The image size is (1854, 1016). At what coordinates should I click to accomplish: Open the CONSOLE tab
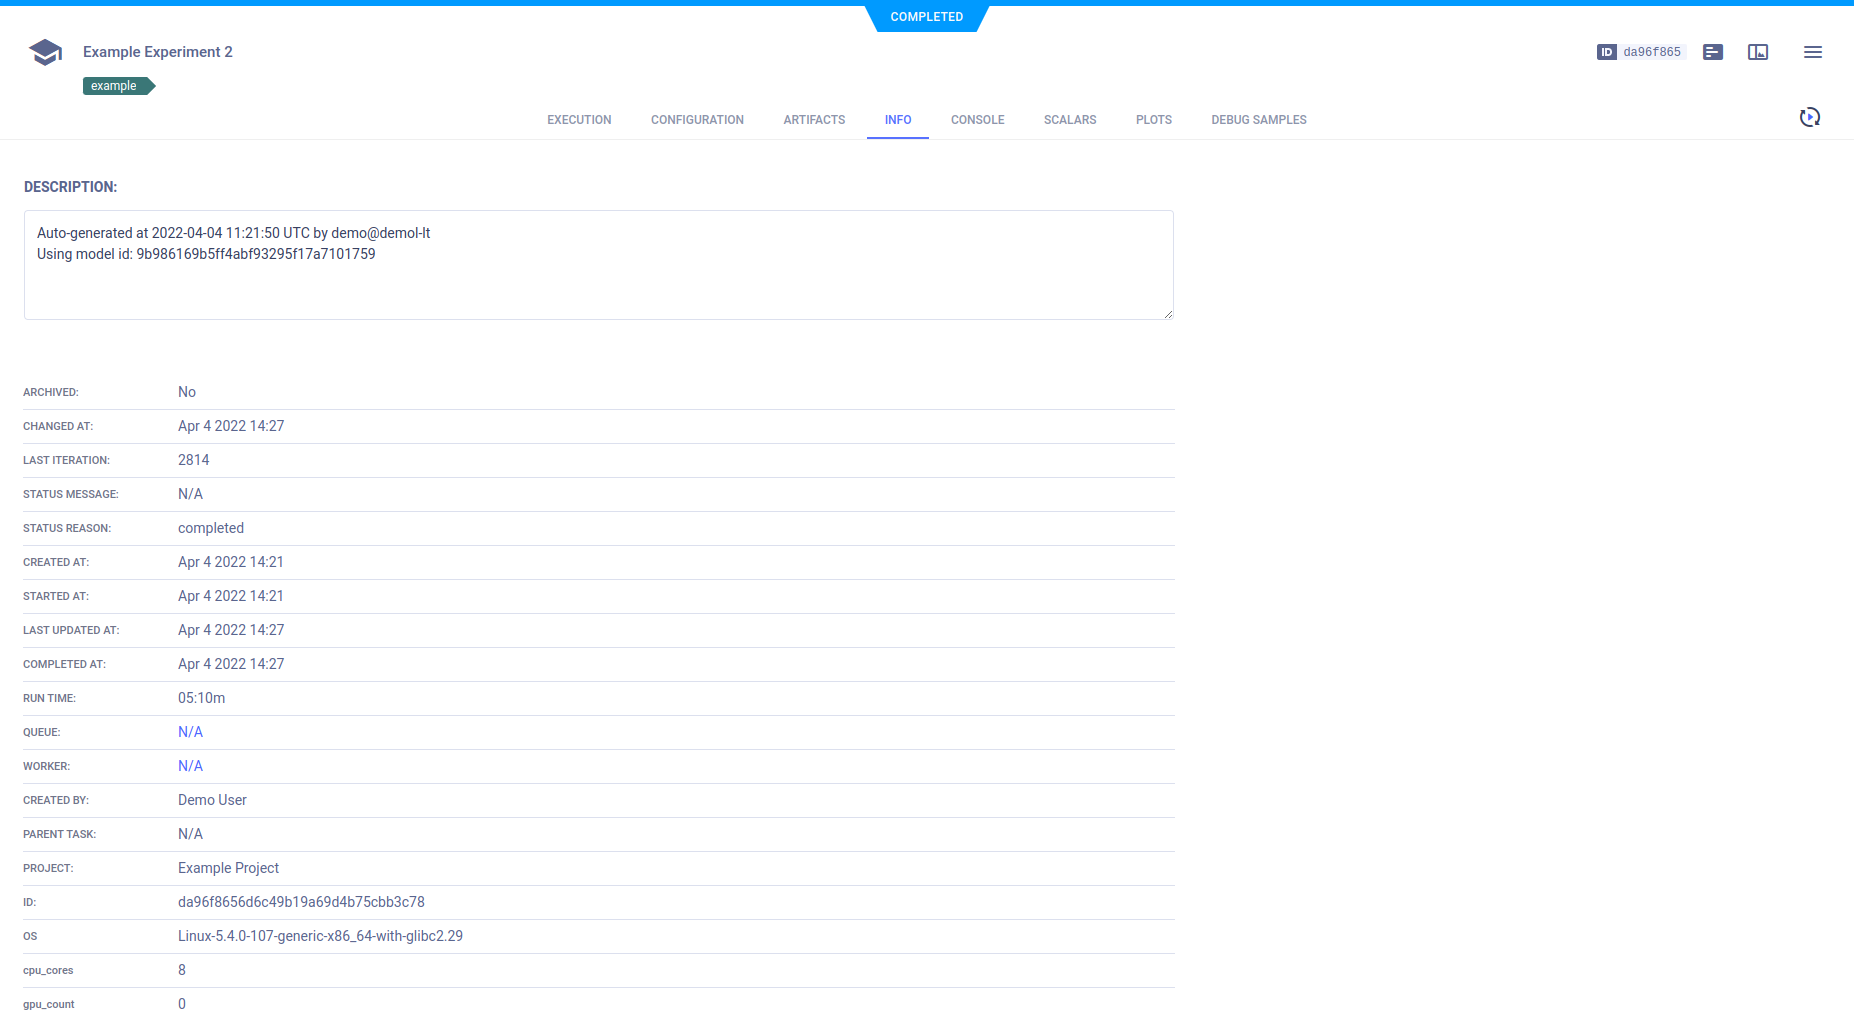click(x=977, y=120)
